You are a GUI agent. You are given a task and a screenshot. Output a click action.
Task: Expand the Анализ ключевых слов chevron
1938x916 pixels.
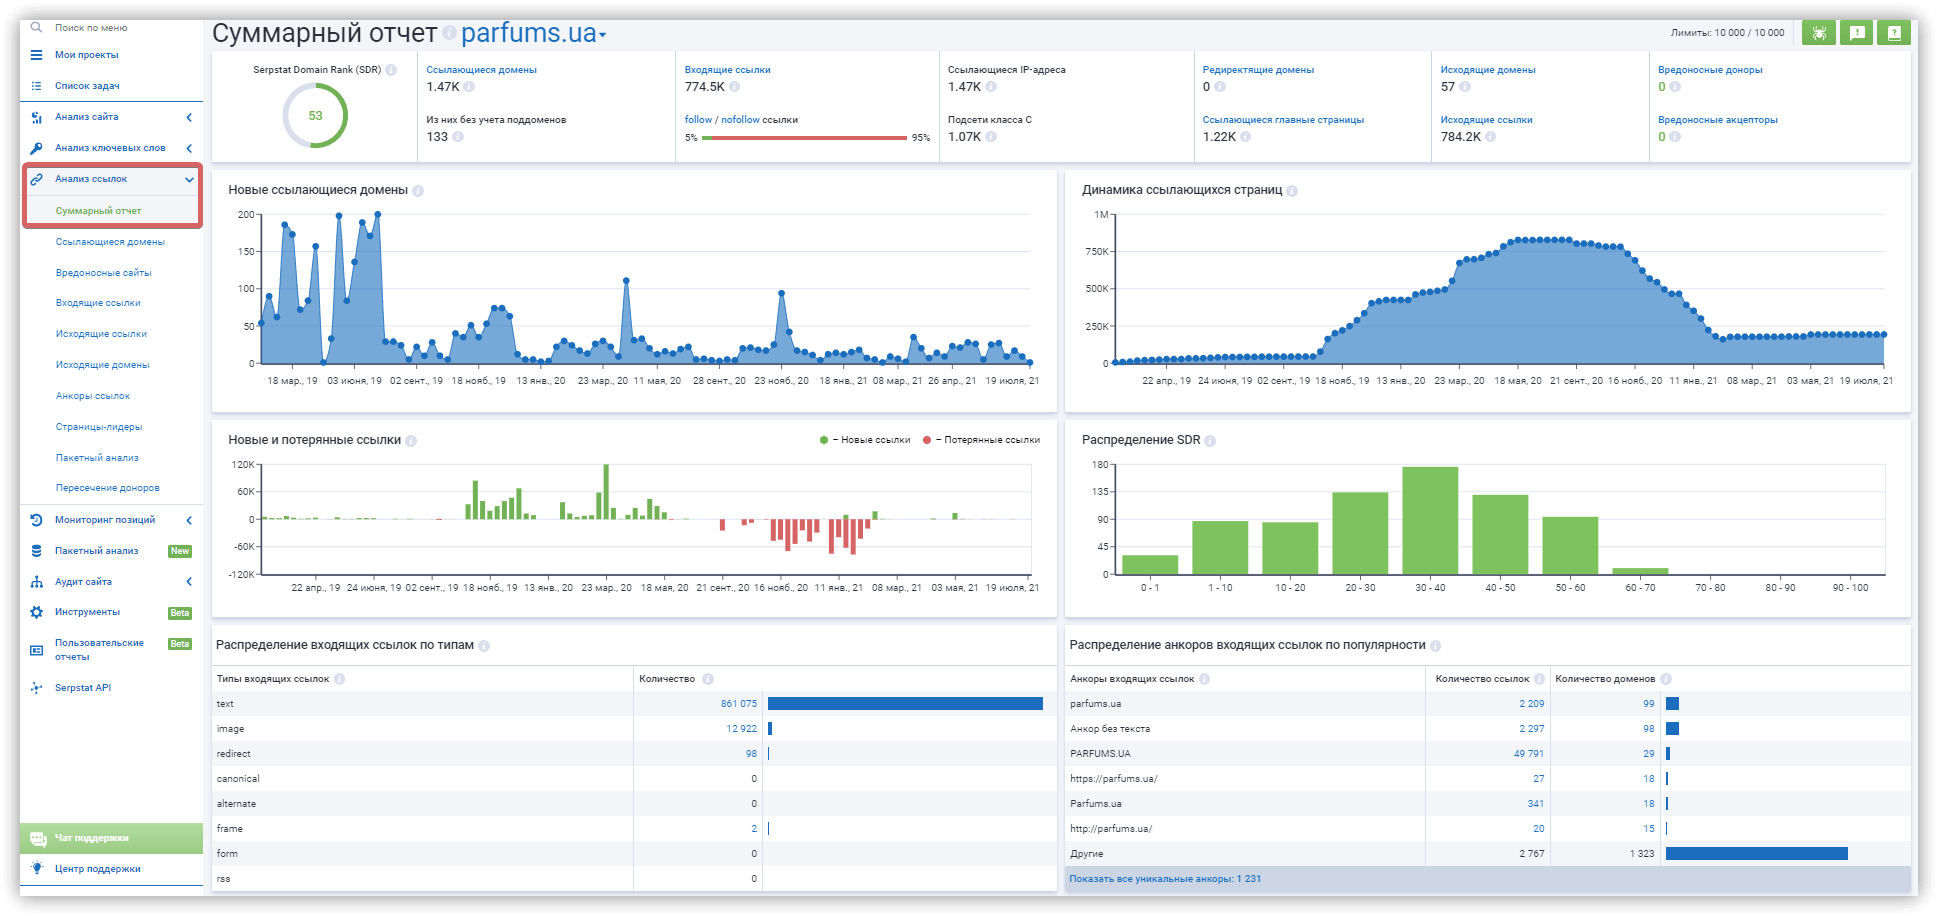(x=189, y=148)
